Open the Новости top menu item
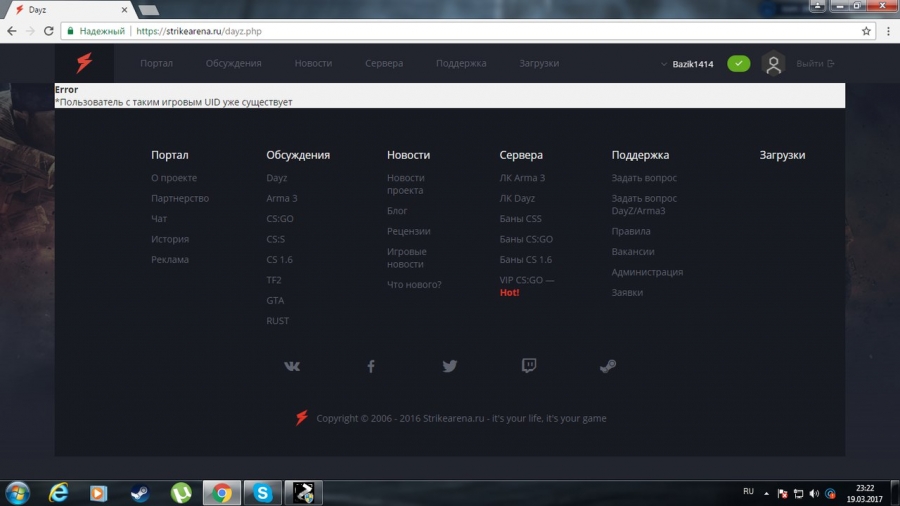The image size is (900, 506). tap(313, 63)
